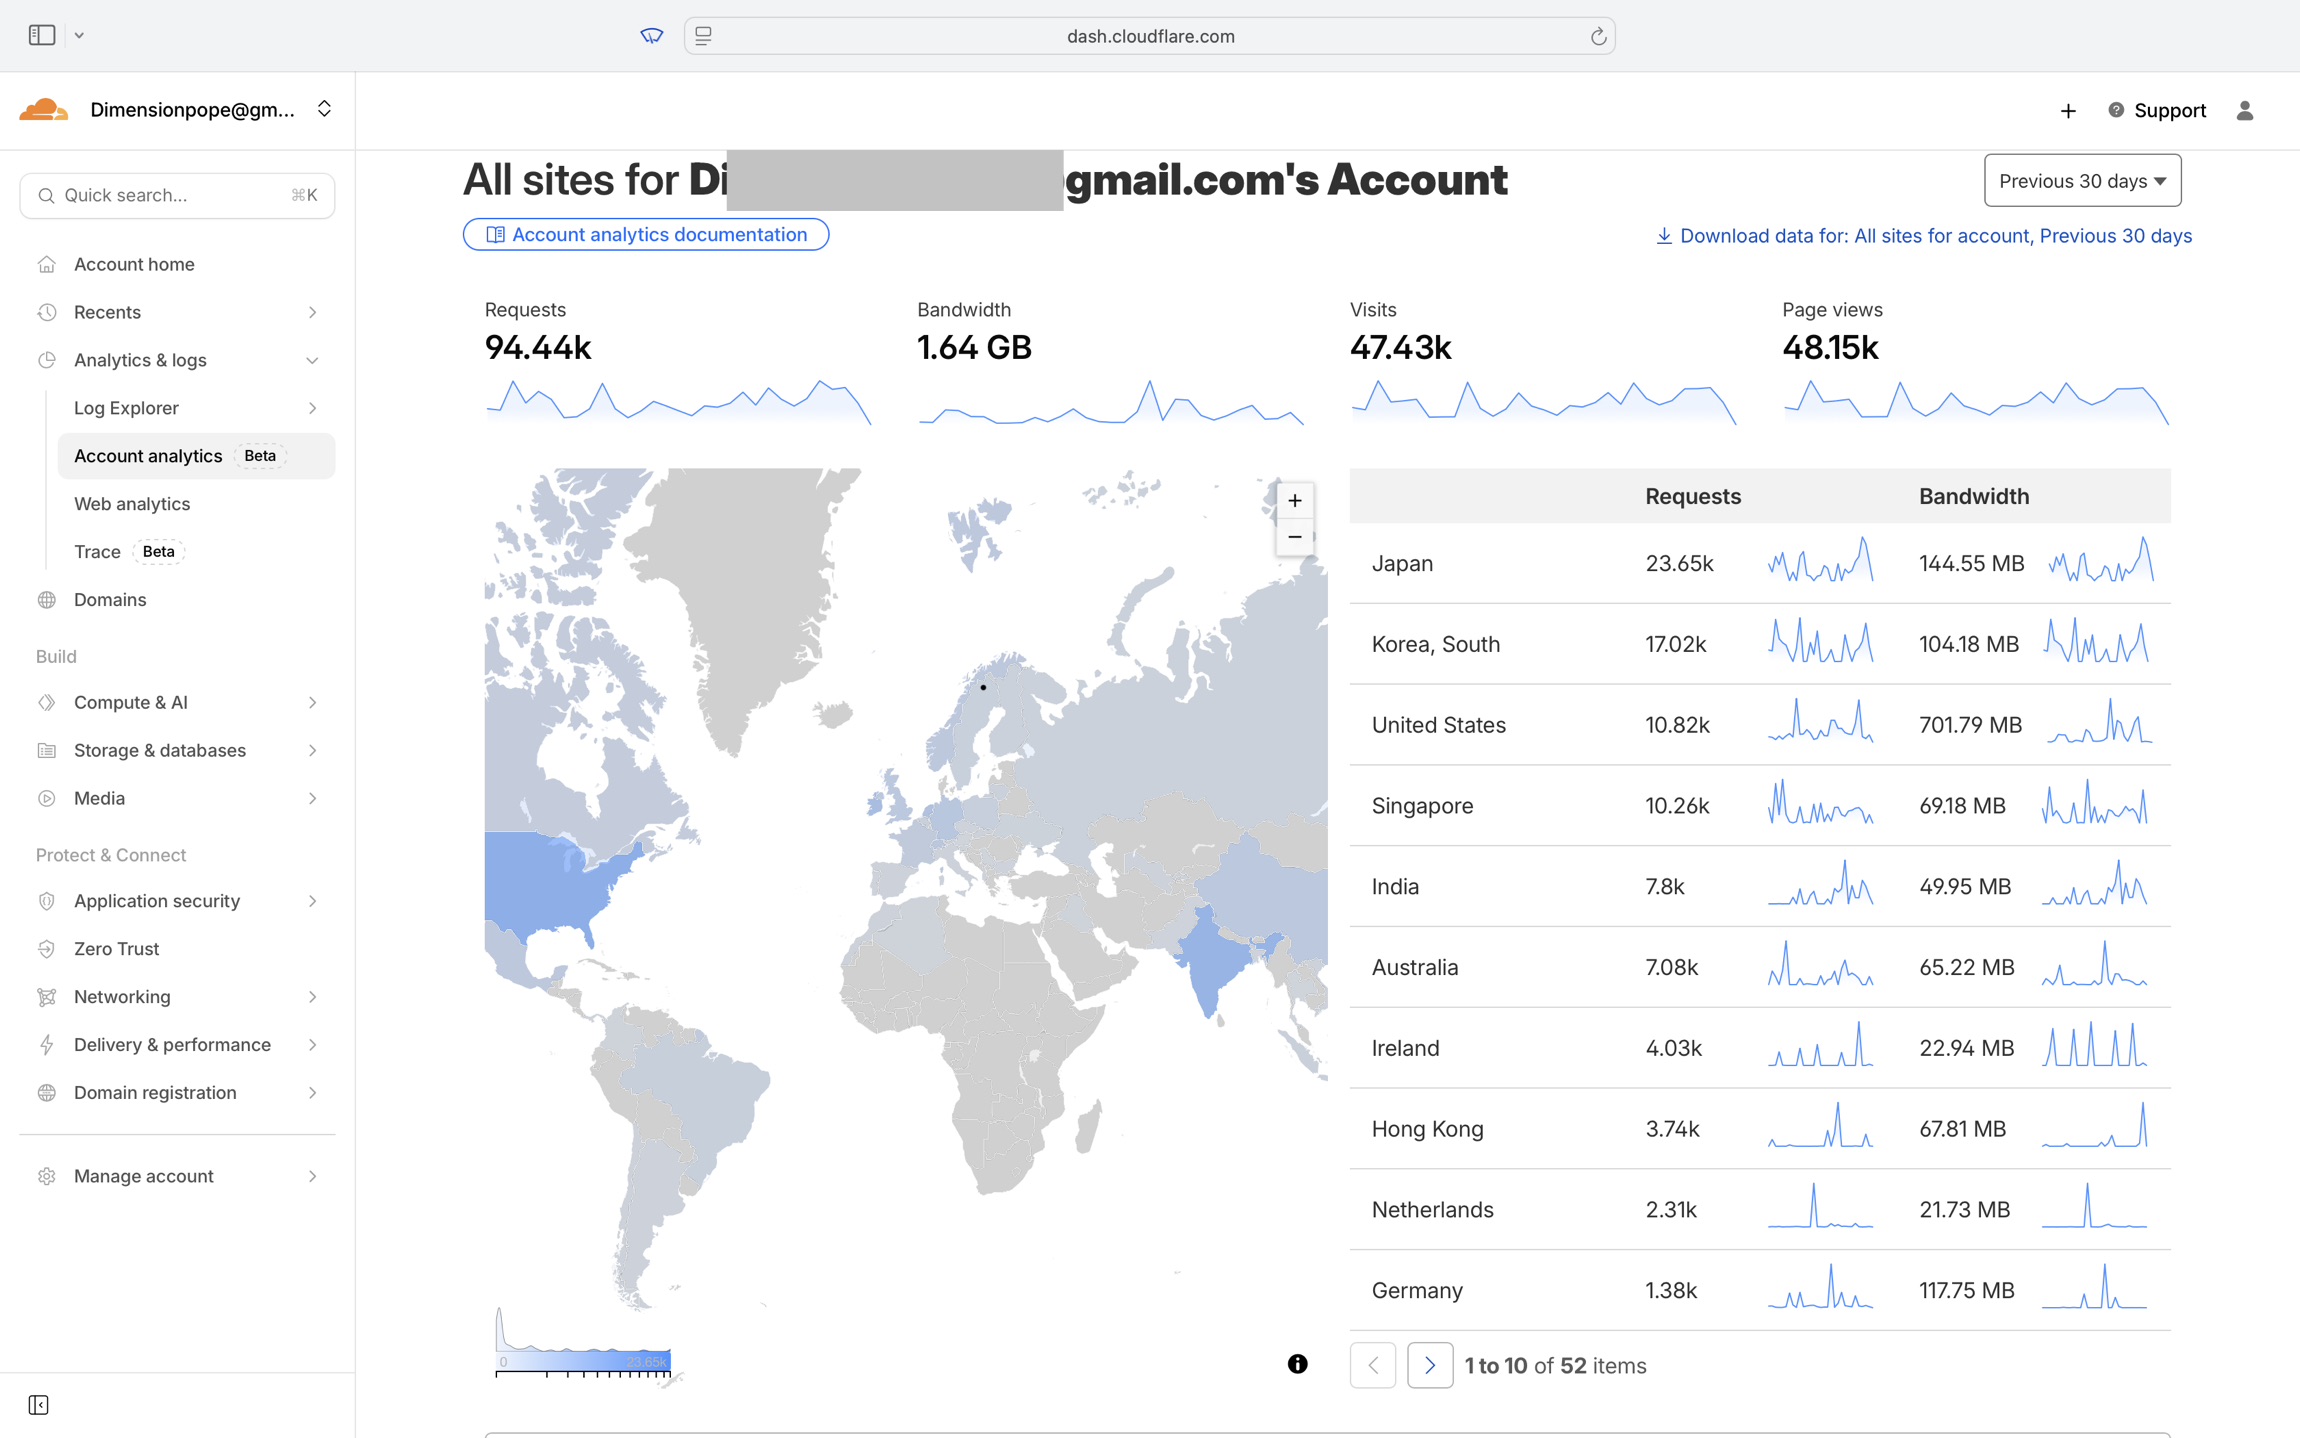The image size is (2300, 1438).
Task: Select the United States row
Action: pyautogui.click(x=1760, y=725)
